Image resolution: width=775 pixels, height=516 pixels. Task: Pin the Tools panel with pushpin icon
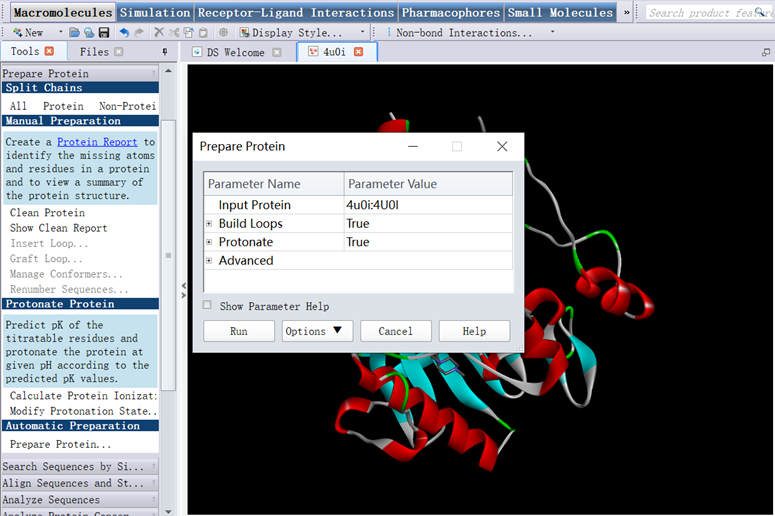click(165, 52)
